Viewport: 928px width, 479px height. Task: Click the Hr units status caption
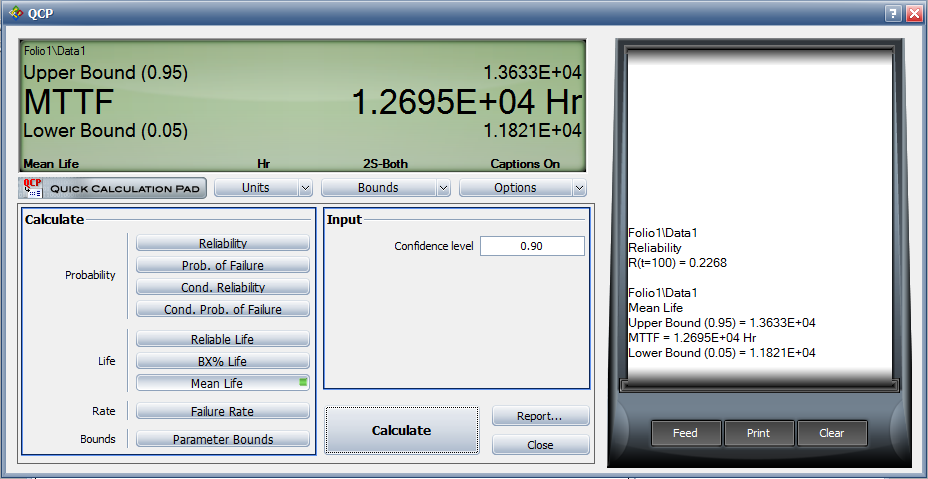[263, 164]
